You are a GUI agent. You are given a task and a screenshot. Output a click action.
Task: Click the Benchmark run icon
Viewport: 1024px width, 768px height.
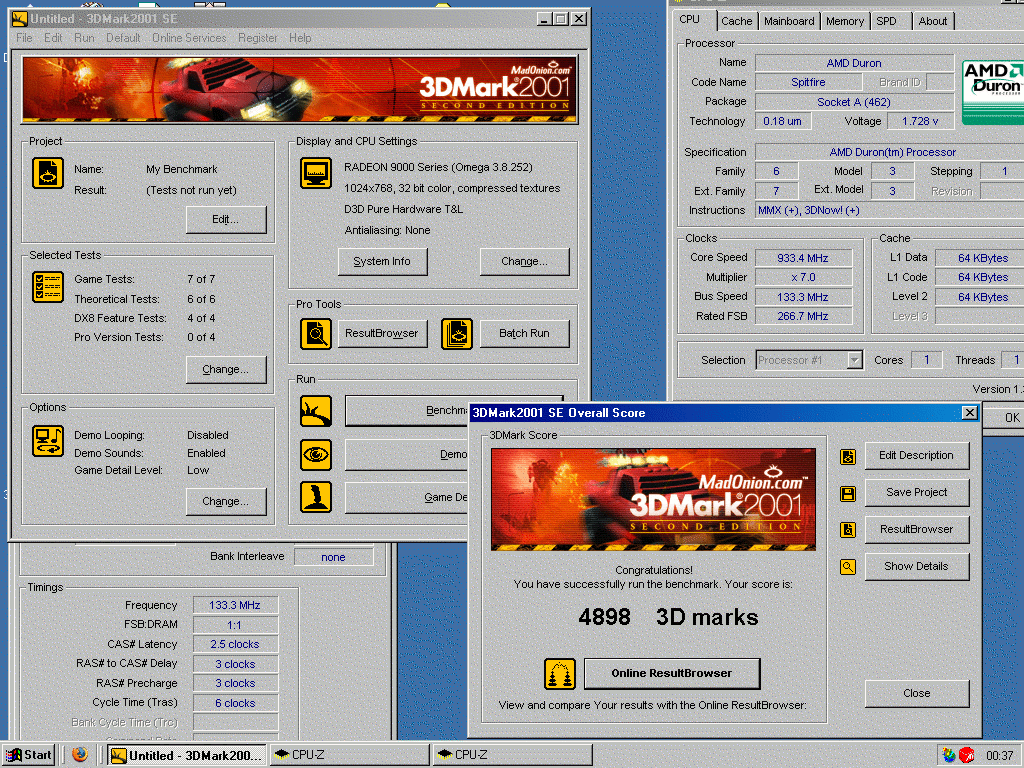click(316, 411)
